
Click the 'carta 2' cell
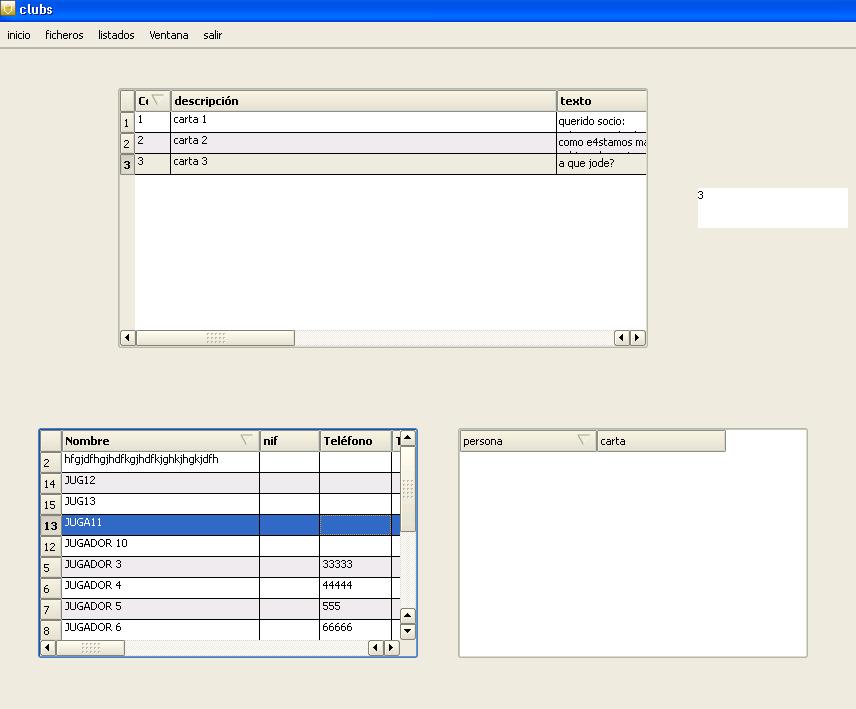[363, 143]
